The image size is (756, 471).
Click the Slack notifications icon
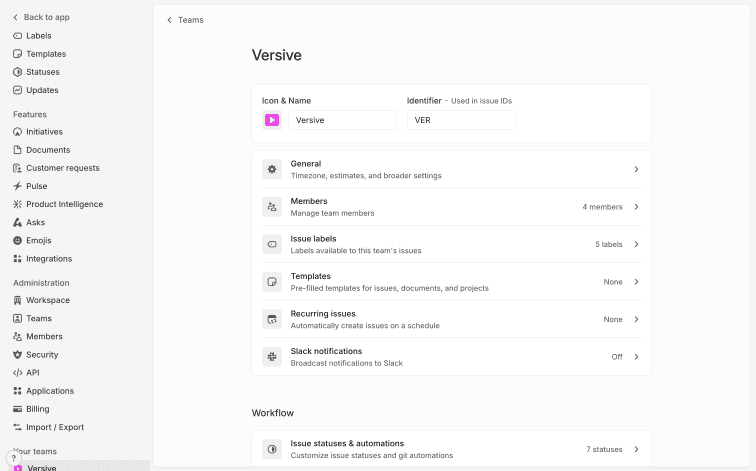tap(272, 357)
